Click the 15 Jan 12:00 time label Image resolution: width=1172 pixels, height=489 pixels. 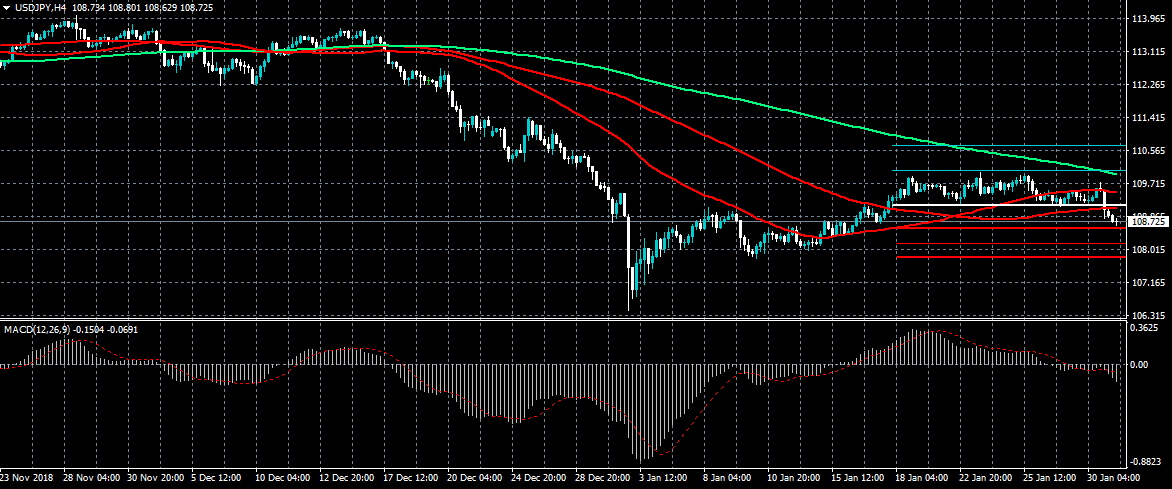click(x=858, y=478)
